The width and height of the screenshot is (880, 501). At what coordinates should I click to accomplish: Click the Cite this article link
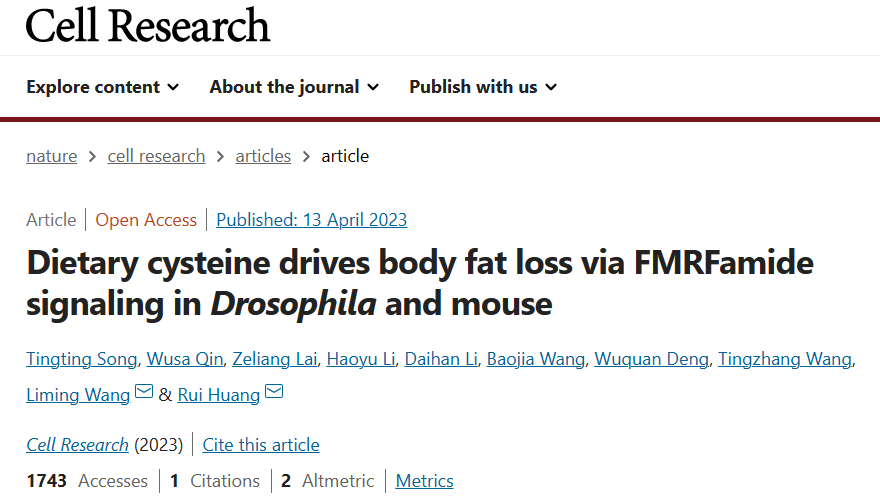coord(261,445)
